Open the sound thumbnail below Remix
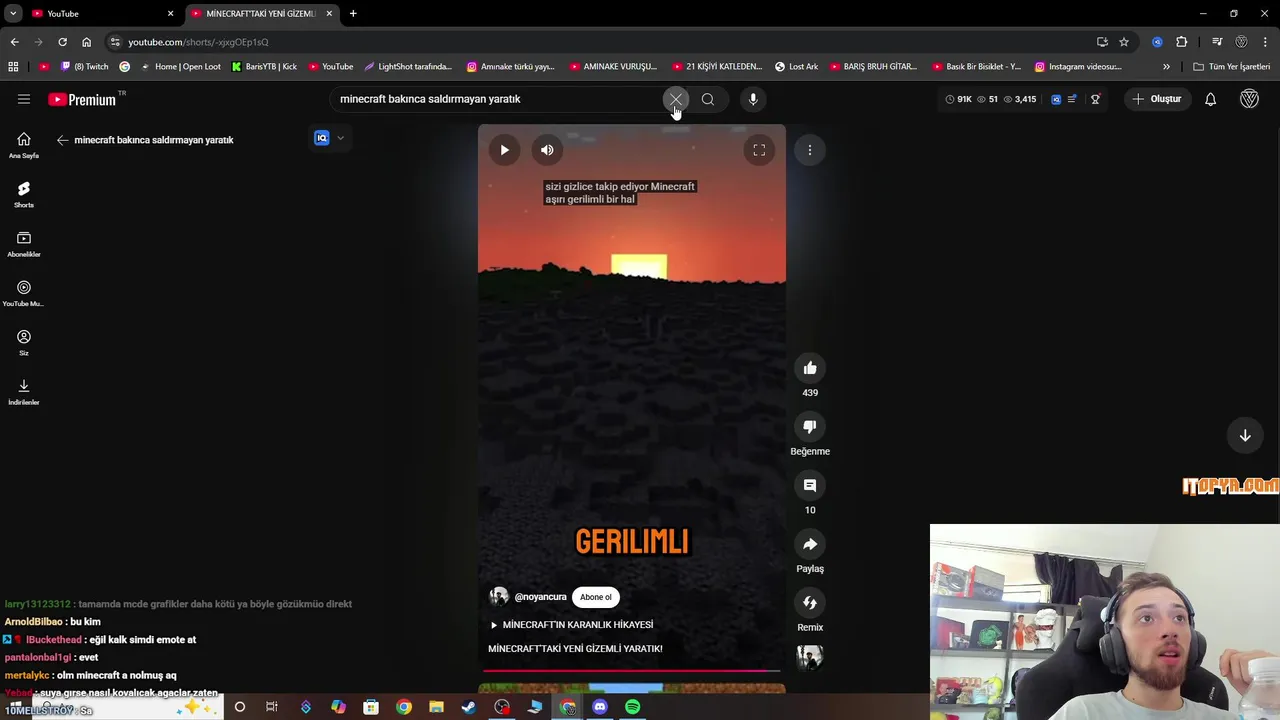1280x720 pixels. tap(810, 657)
